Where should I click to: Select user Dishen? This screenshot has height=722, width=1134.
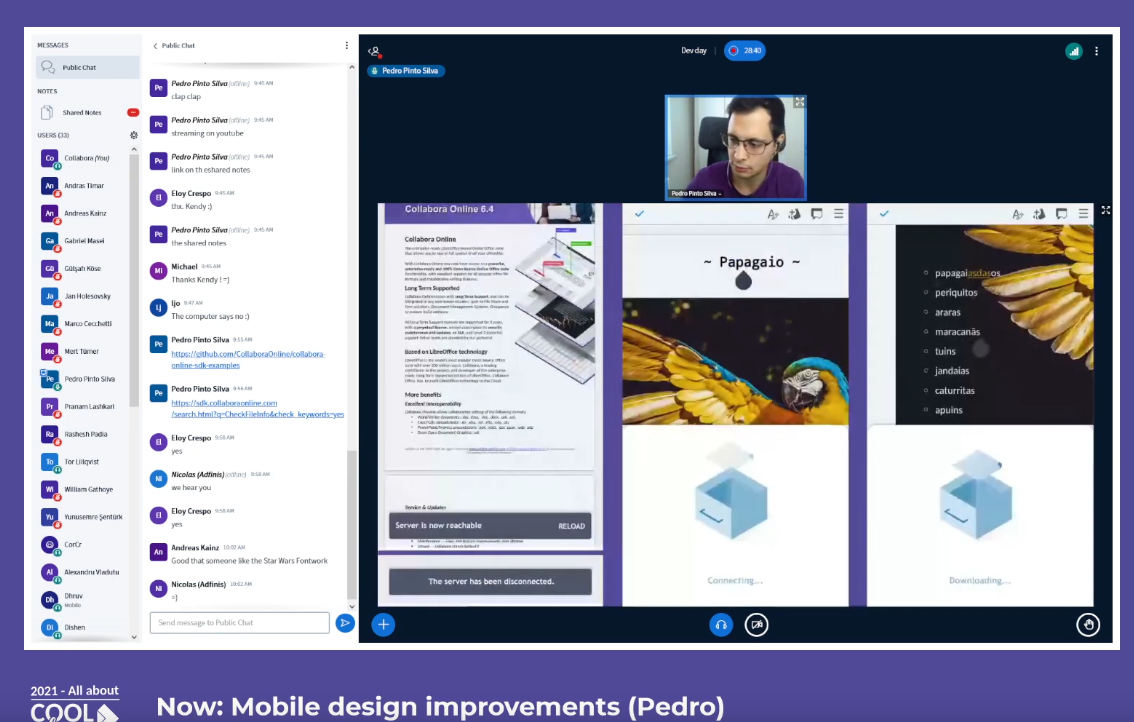83,627
